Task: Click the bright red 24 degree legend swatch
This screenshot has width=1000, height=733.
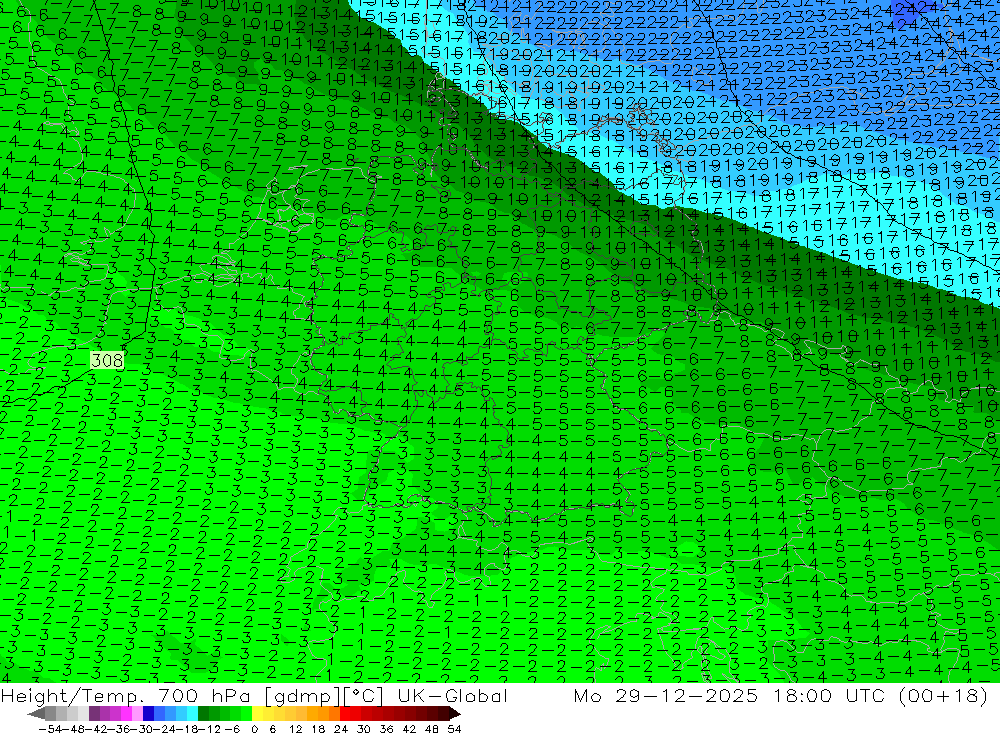Action: click(345, 714)
